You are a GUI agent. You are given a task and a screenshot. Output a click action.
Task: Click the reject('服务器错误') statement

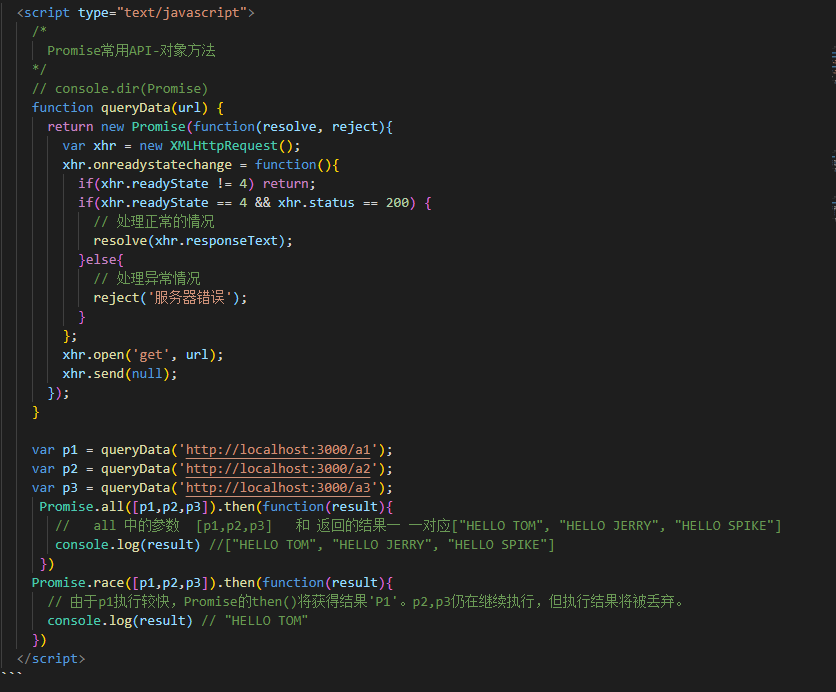tap(170, 298)
